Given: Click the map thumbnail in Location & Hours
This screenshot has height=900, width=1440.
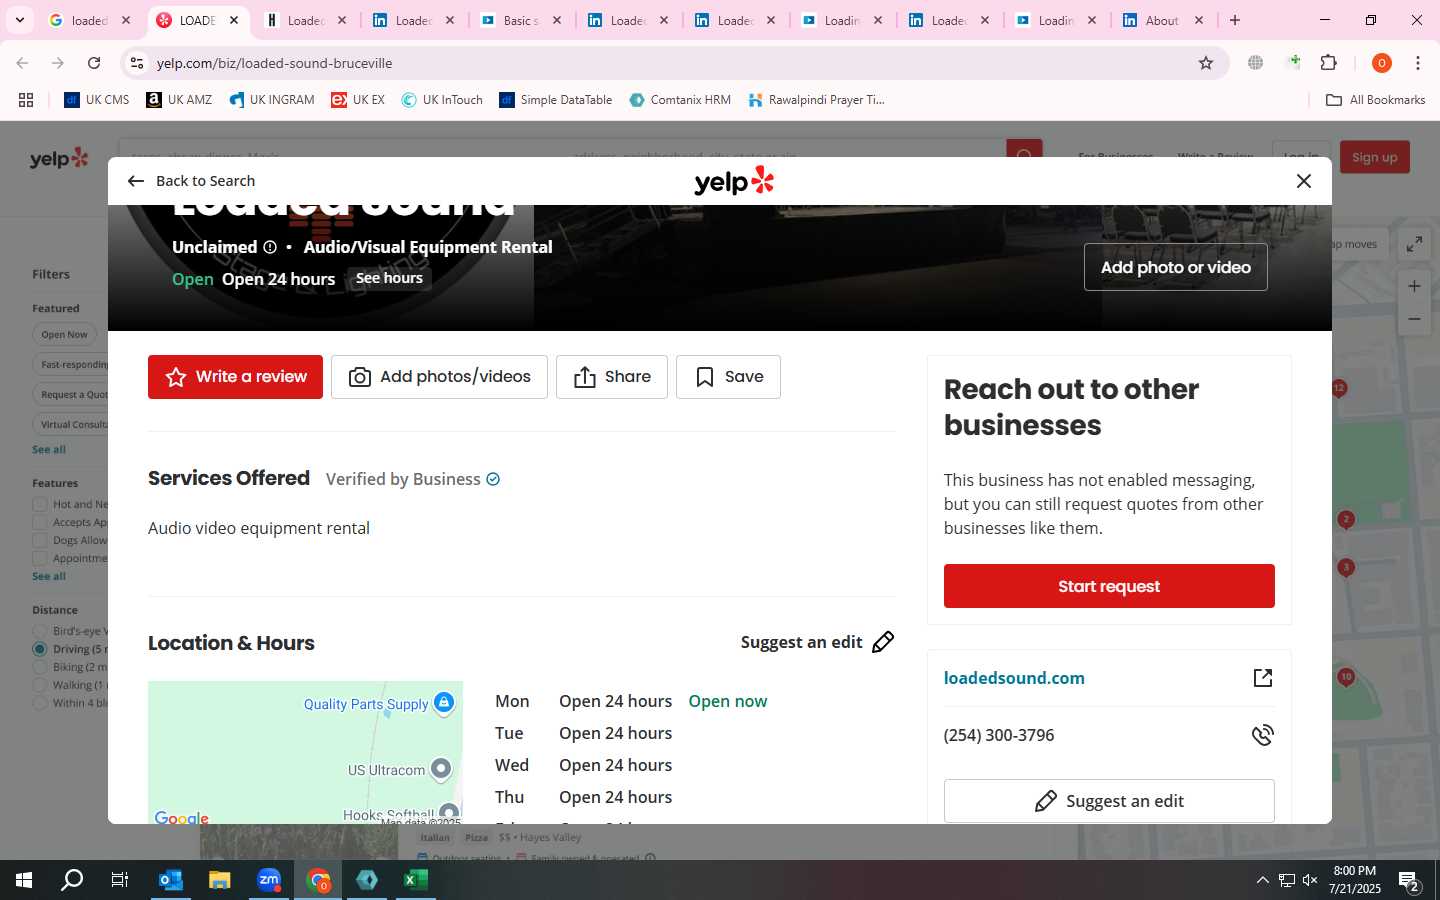Looking at the screenshot, I should tap(305, 752).
